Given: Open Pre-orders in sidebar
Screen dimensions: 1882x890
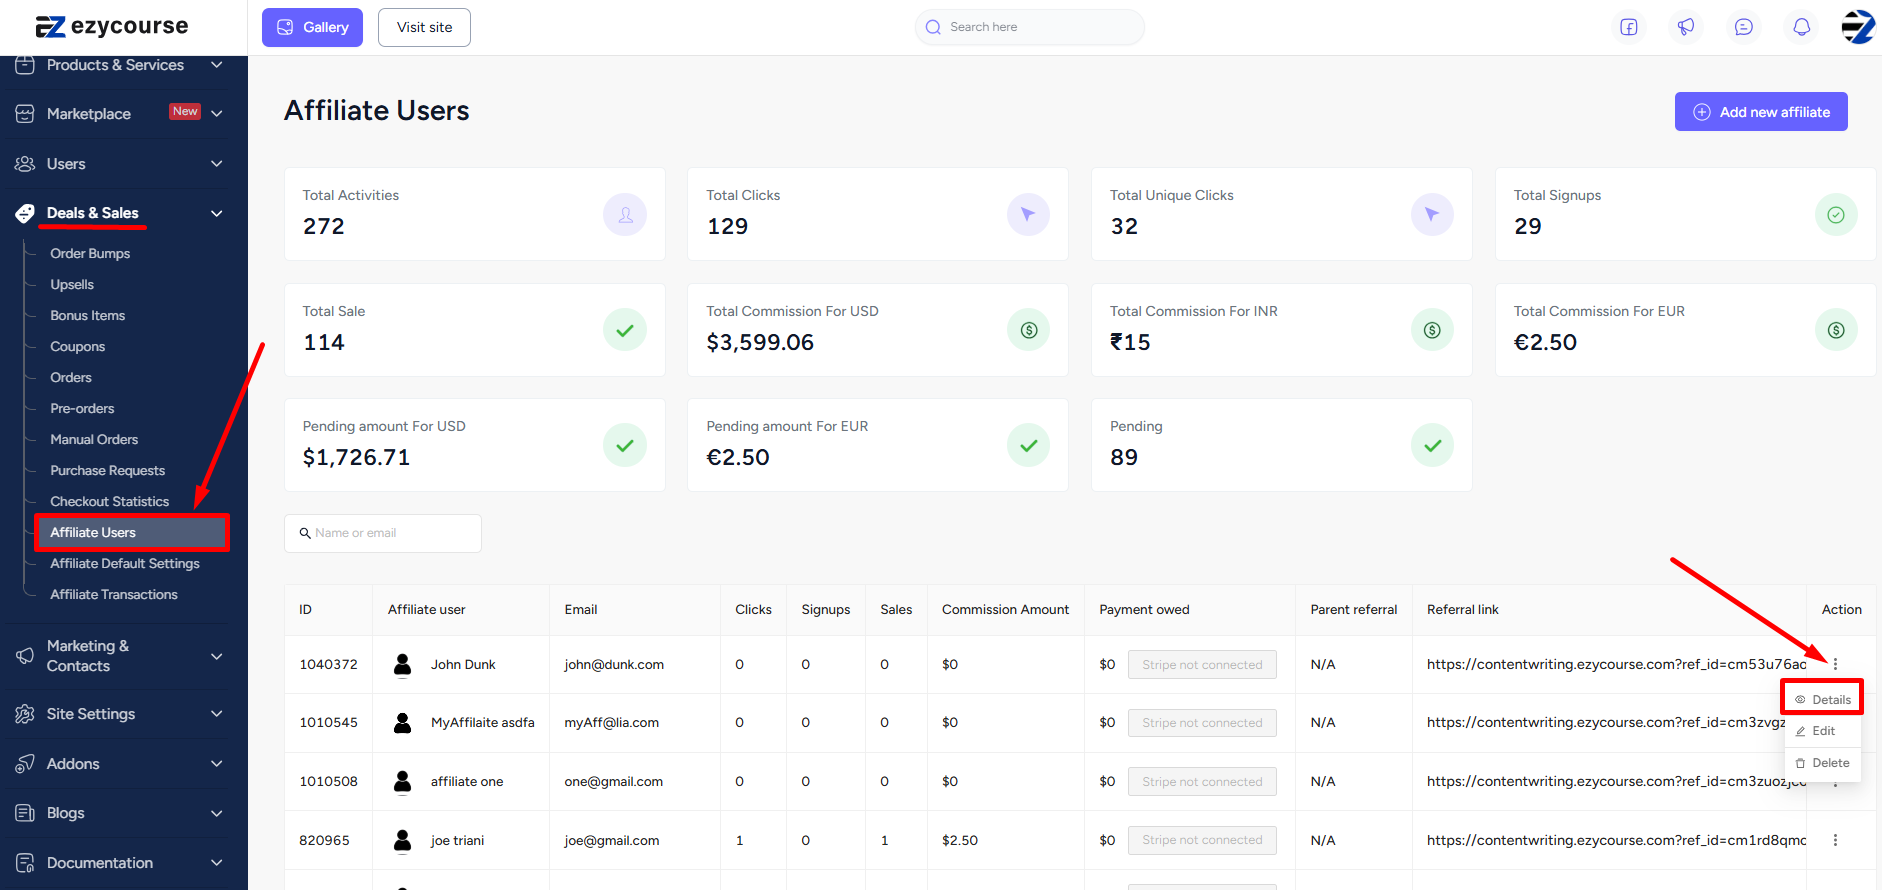Looking at the screenshot, I should click(x=82, y=409).
